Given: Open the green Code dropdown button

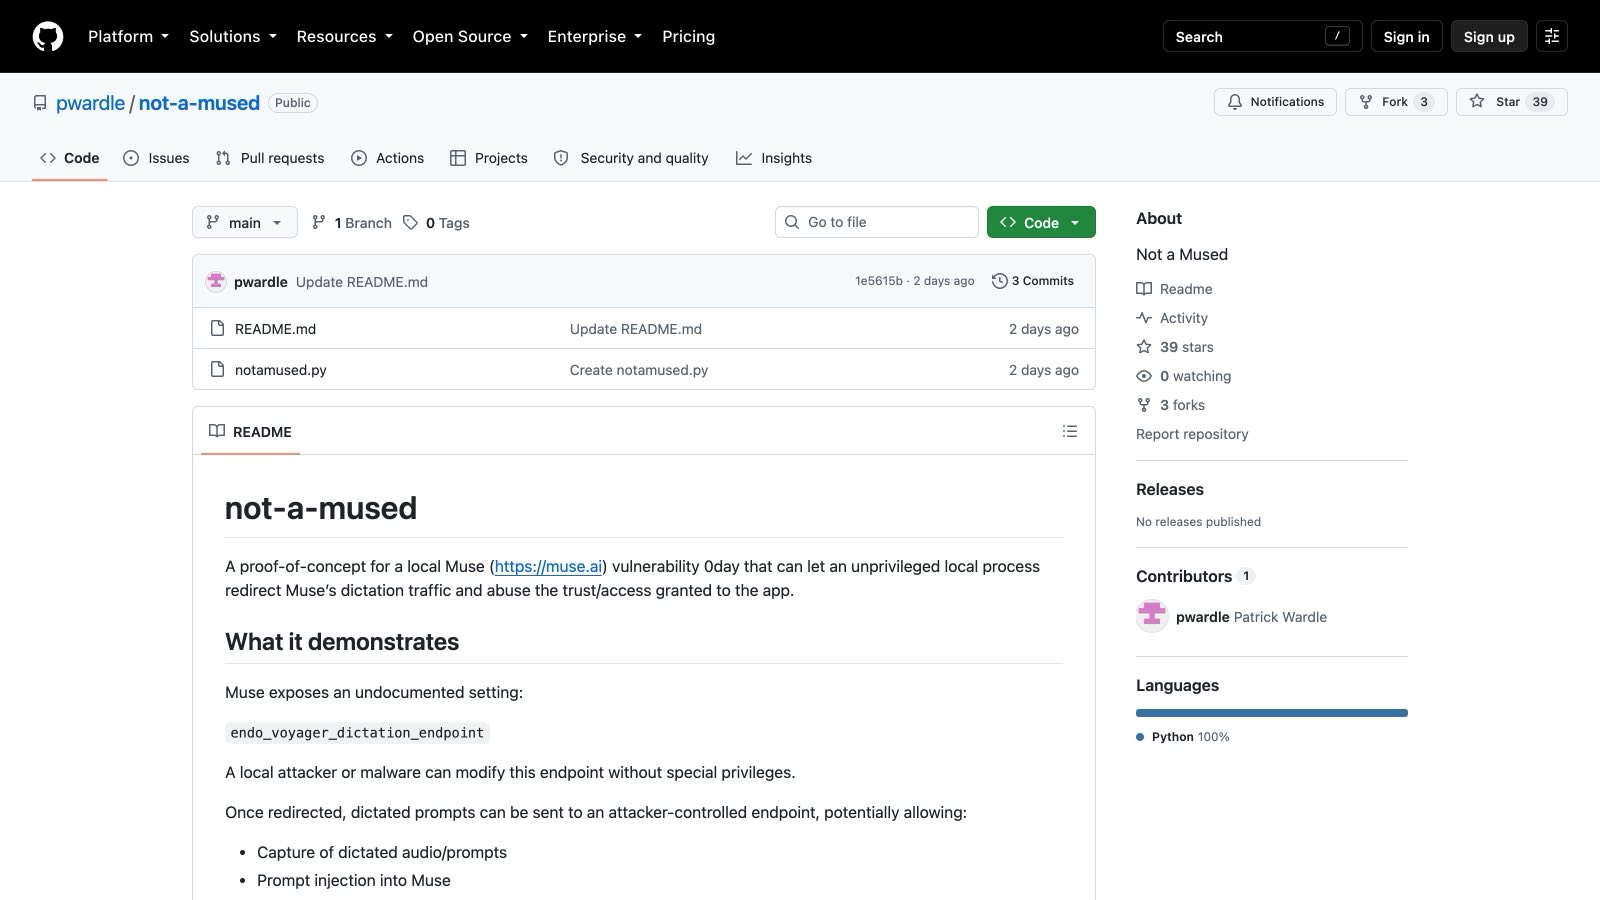Looking at the screenshot, I should coord(1041,222).
